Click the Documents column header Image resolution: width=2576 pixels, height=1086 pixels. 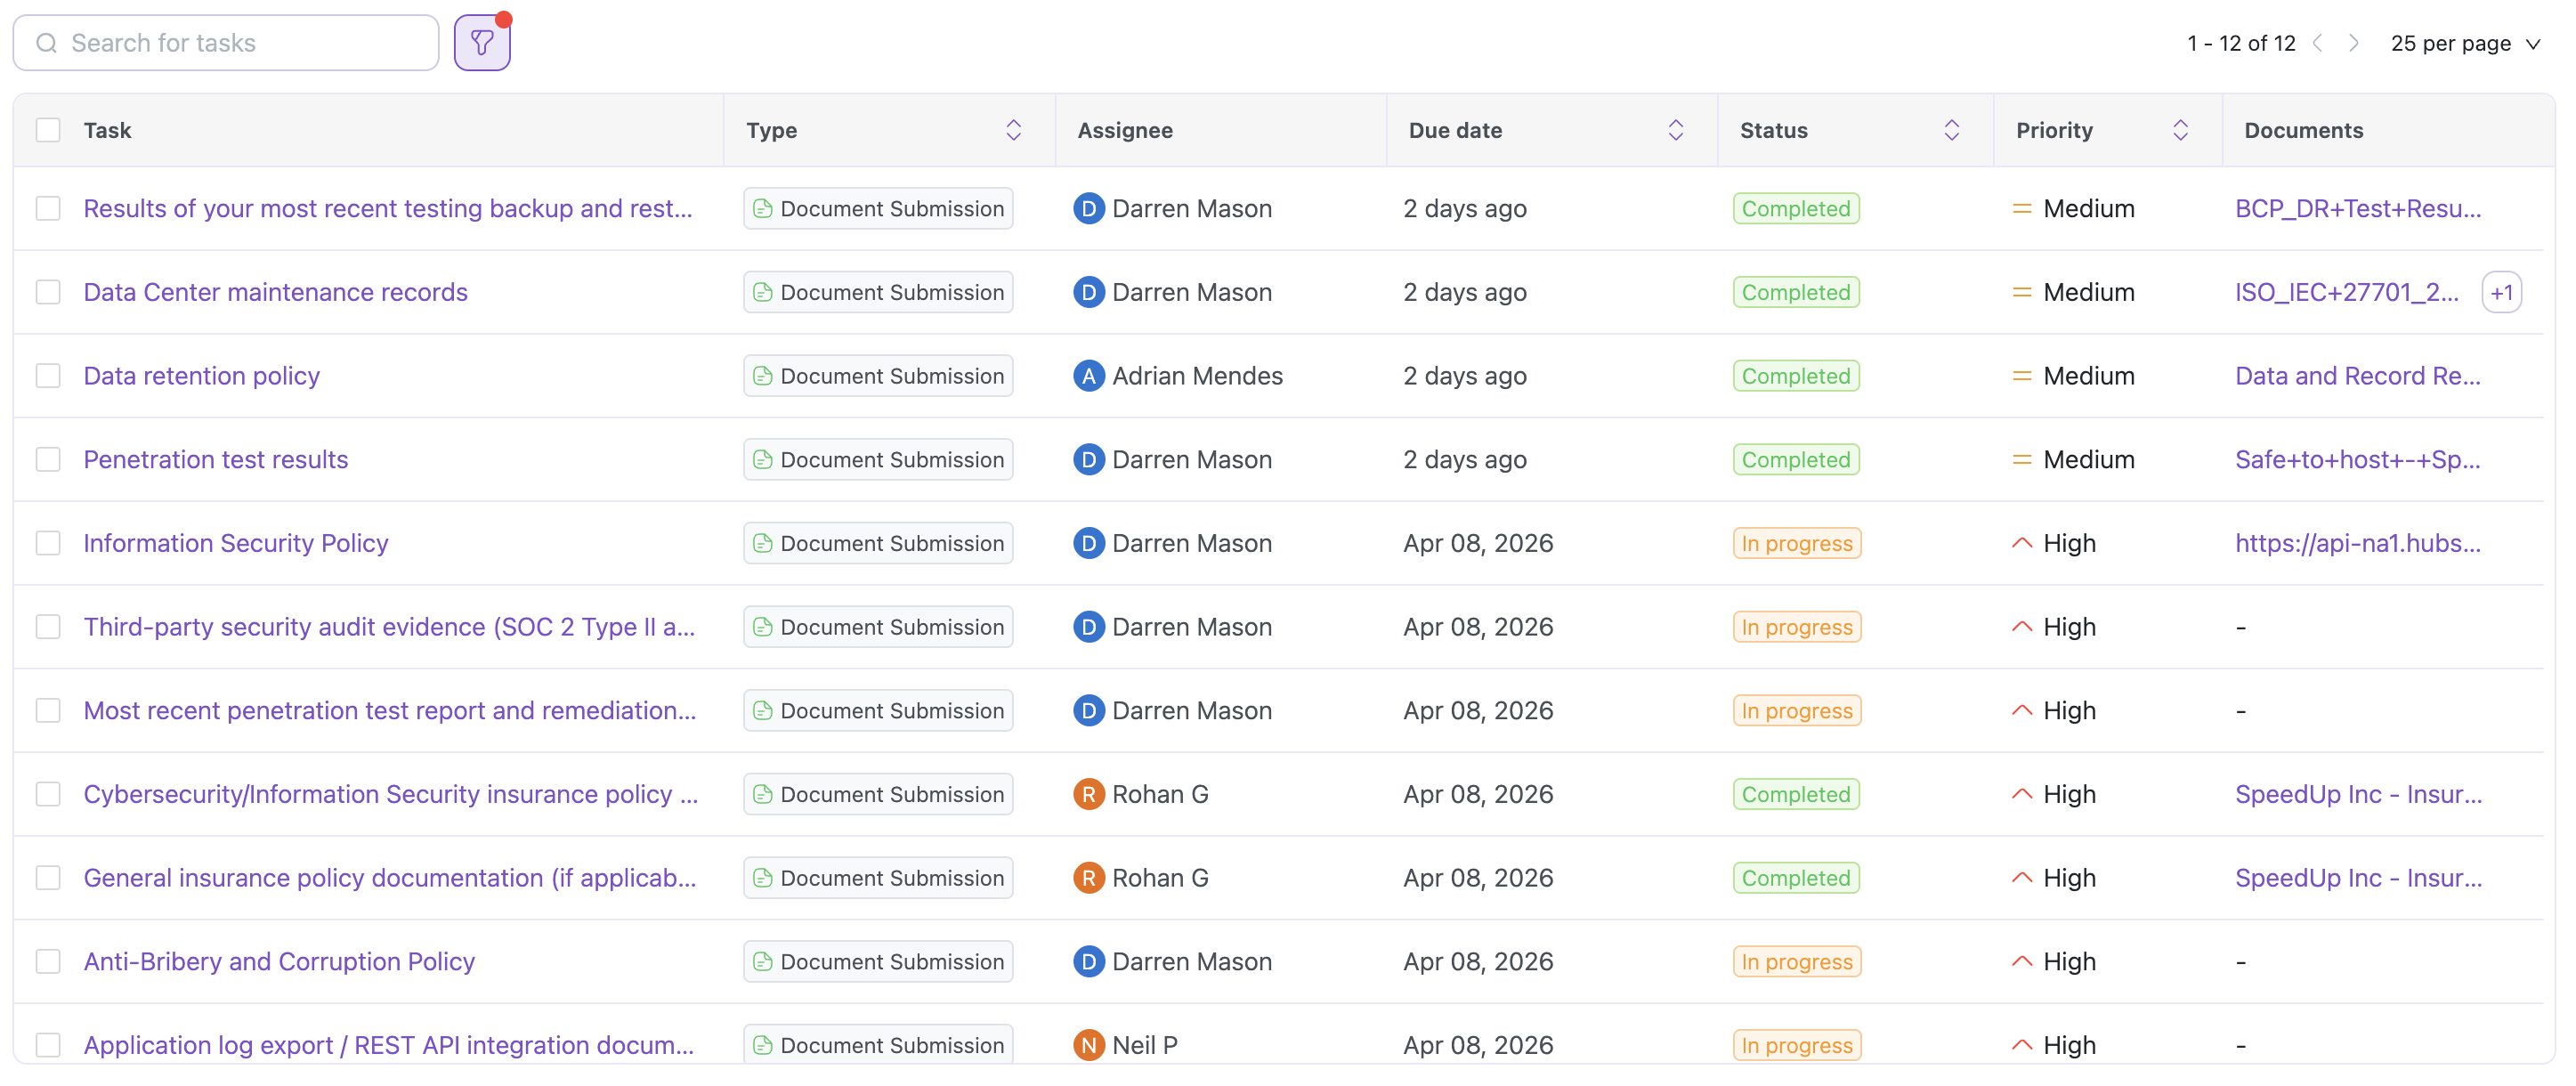(2303, 130)
